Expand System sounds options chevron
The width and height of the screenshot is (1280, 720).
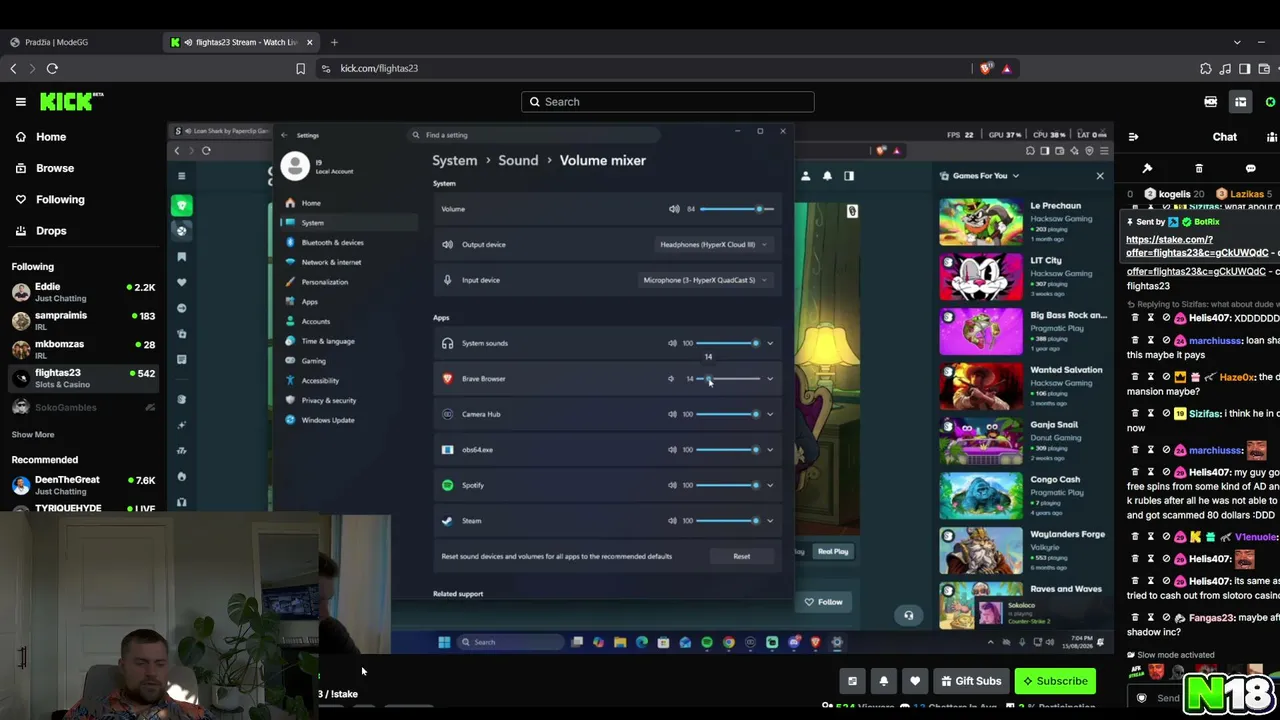click(769, 343)
